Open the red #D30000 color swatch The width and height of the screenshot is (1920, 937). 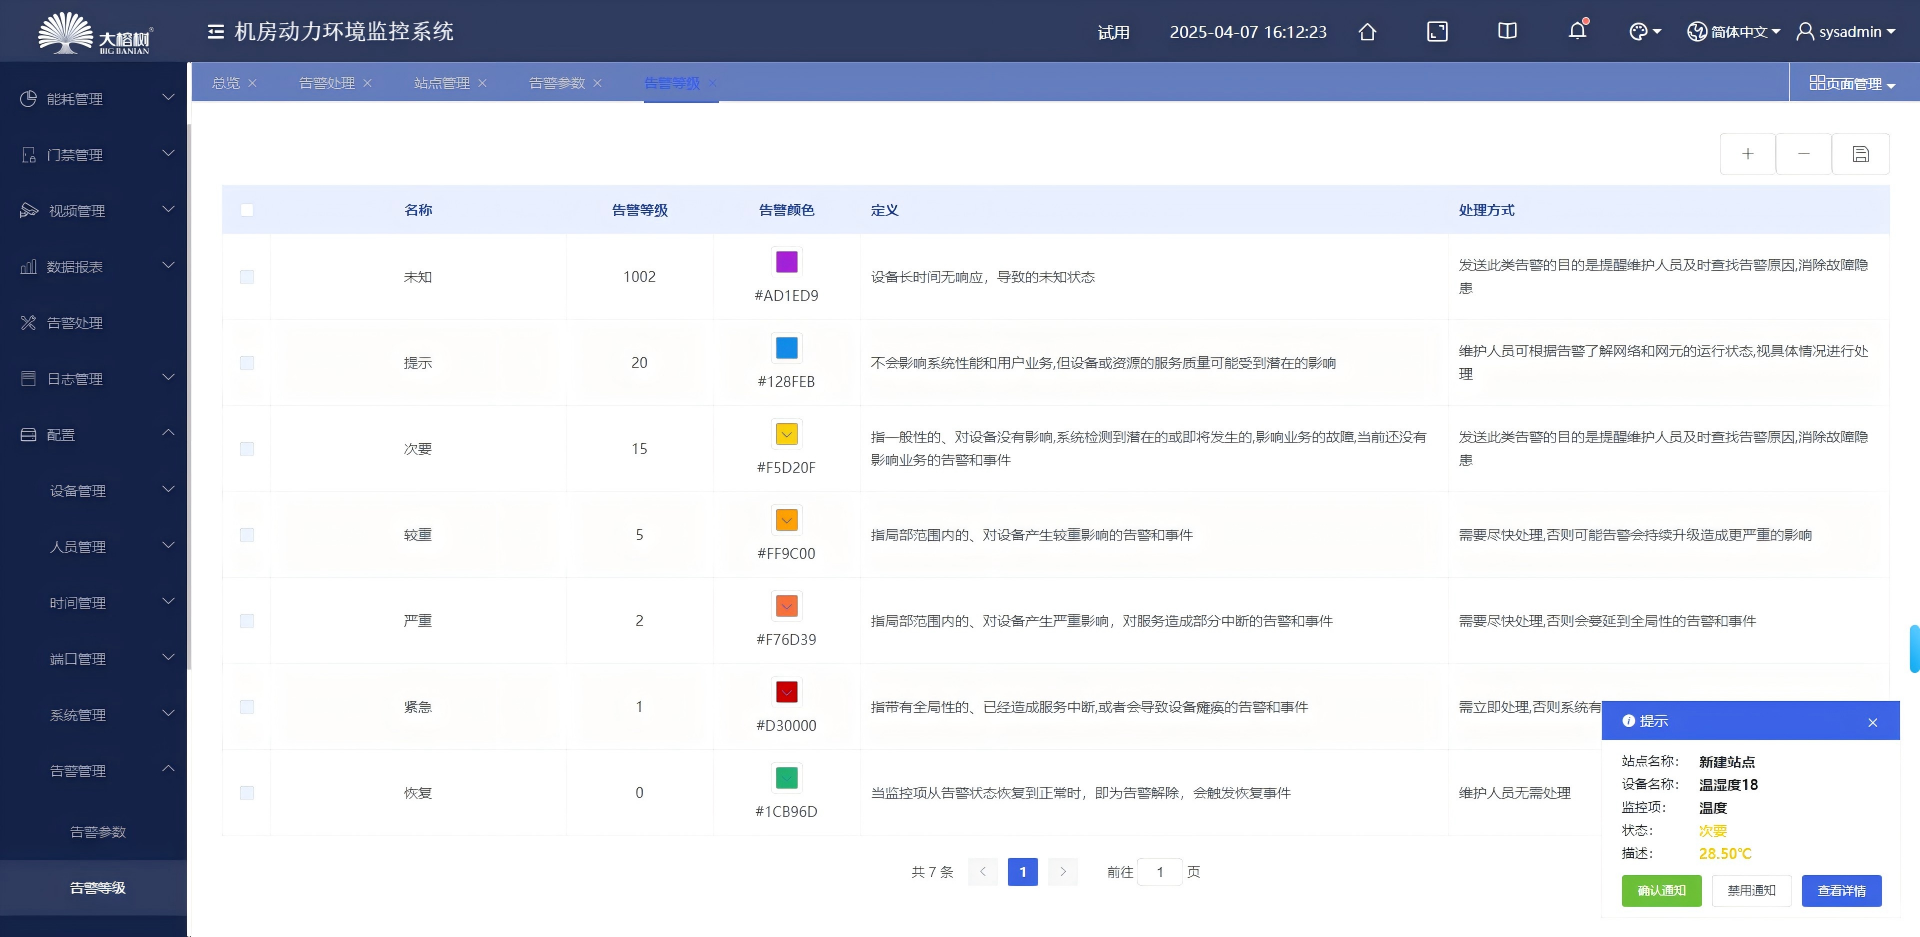pyautogui.click(x=787, y=692)
